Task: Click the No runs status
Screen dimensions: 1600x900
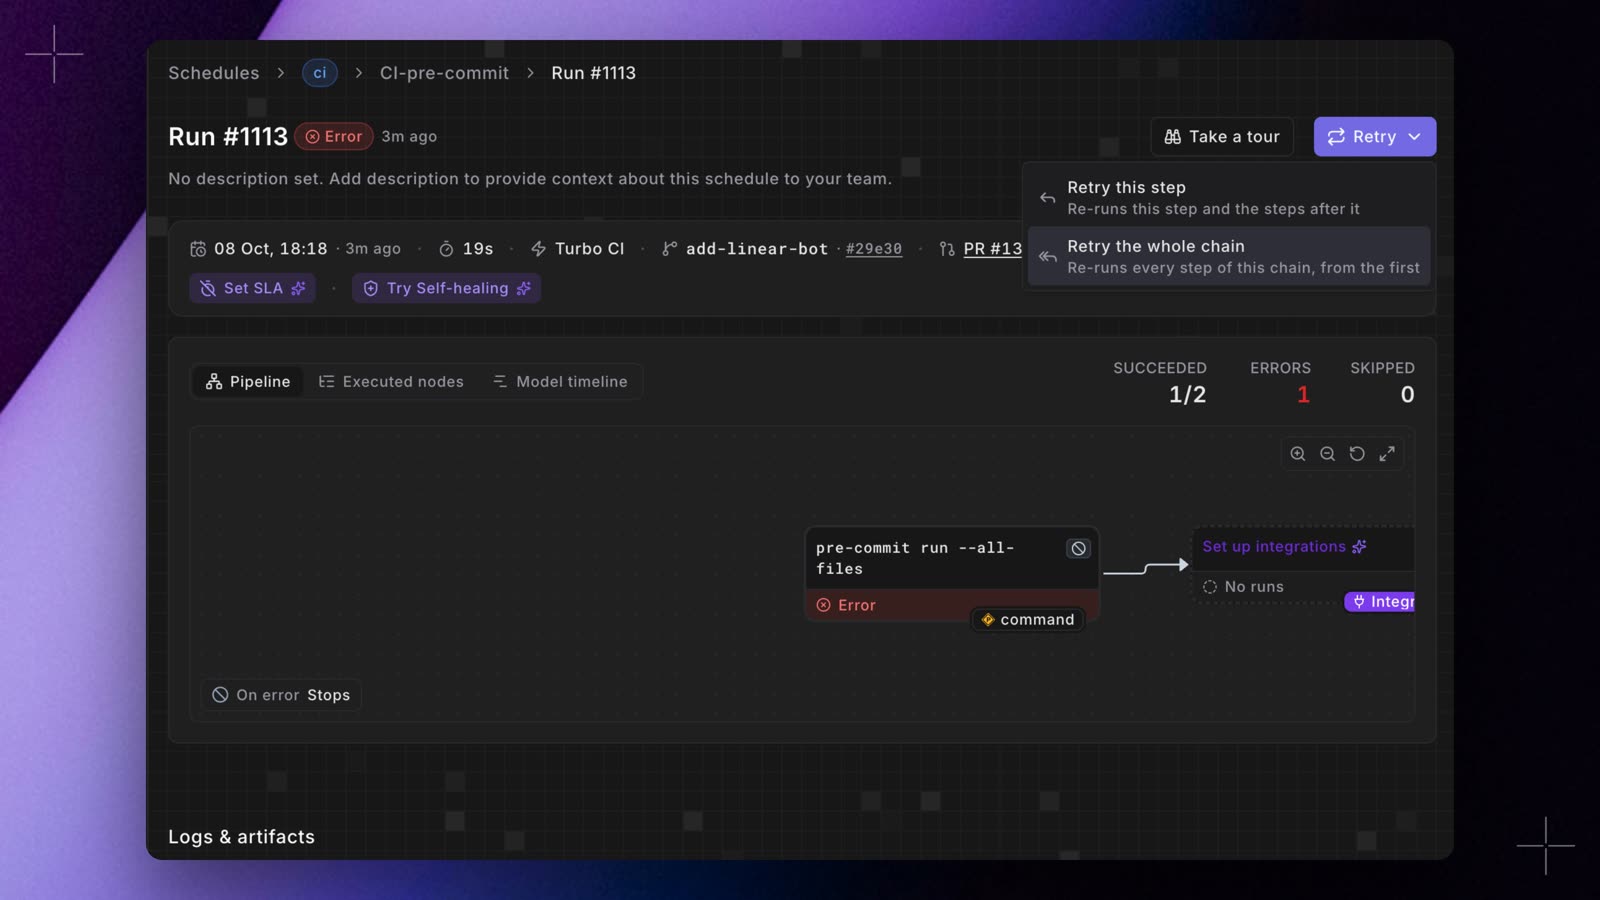Action: 1243,587
